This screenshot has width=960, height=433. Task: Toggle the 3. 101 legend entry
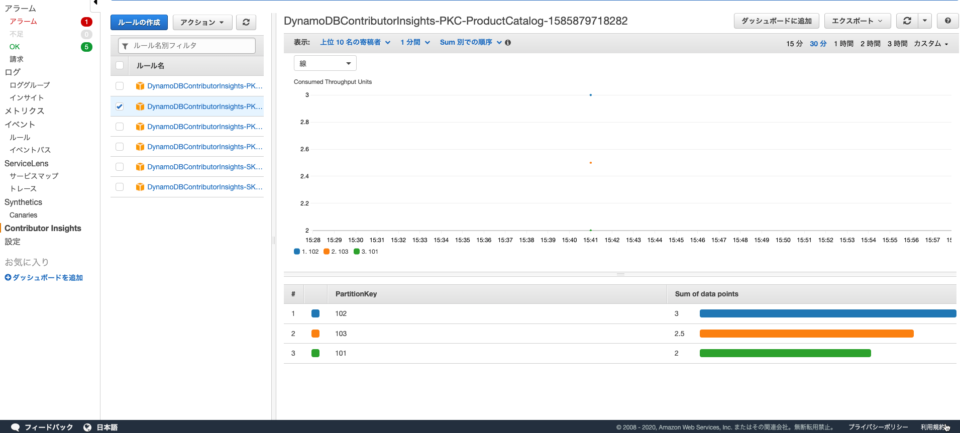click(x=366, y=251)
